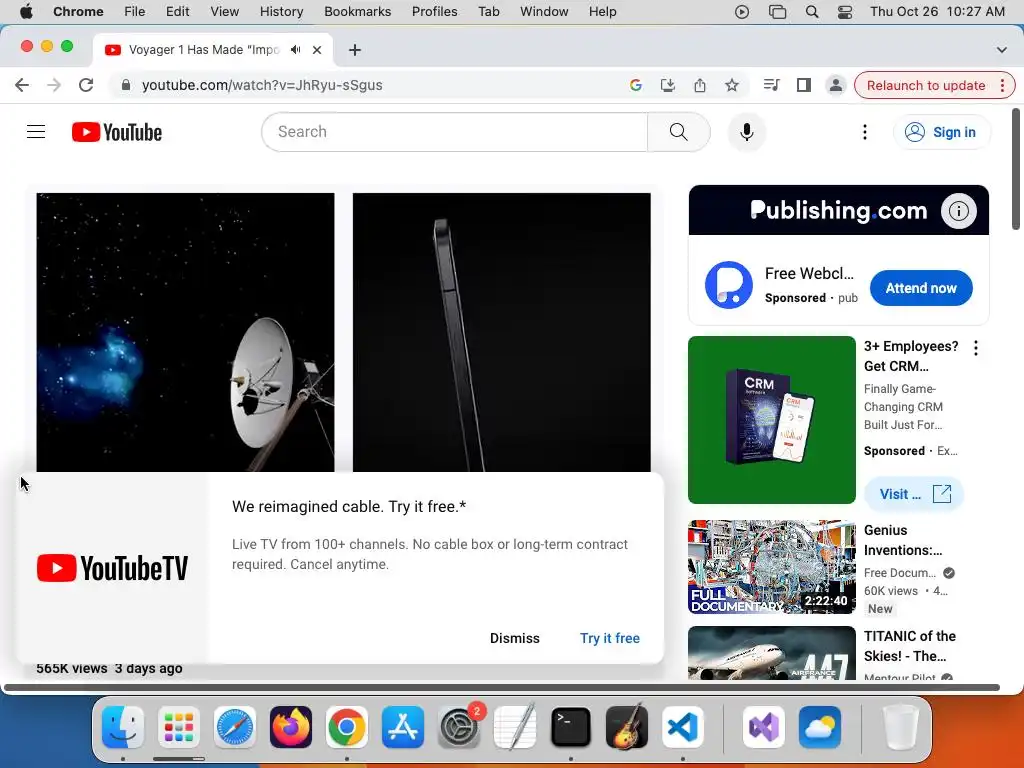Open the Tab menu
The width and height of the screenshot is (1024, 768).
point(488,12)
